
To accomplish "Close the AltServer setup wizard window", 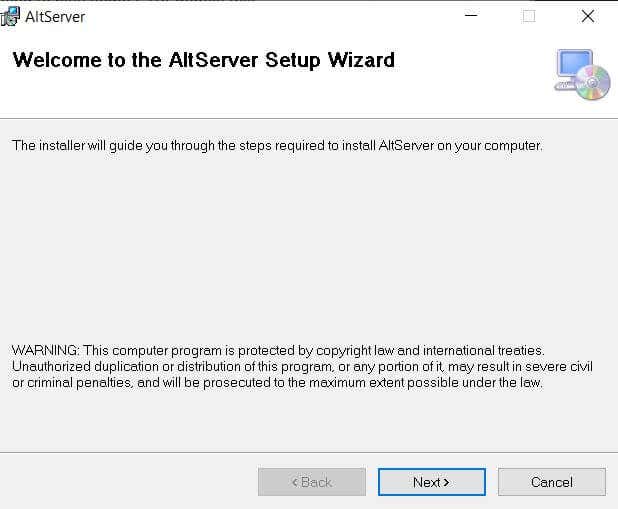I will (588, 16).
